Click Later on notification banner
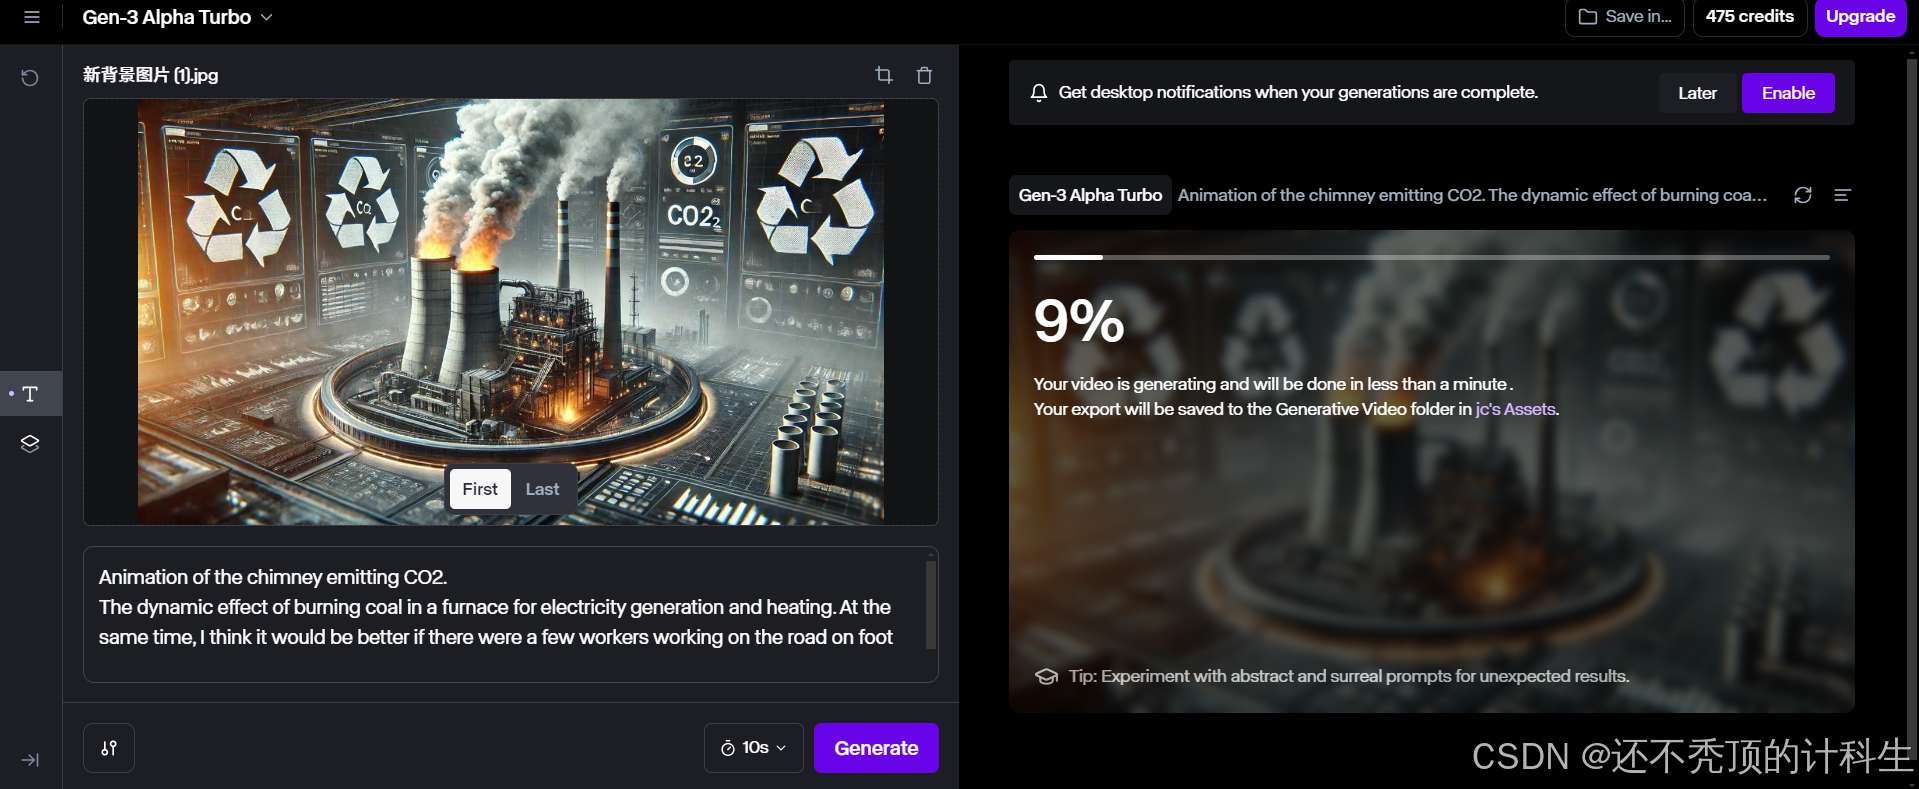Screen dimensions: 1919x789 coord(1697,93)
